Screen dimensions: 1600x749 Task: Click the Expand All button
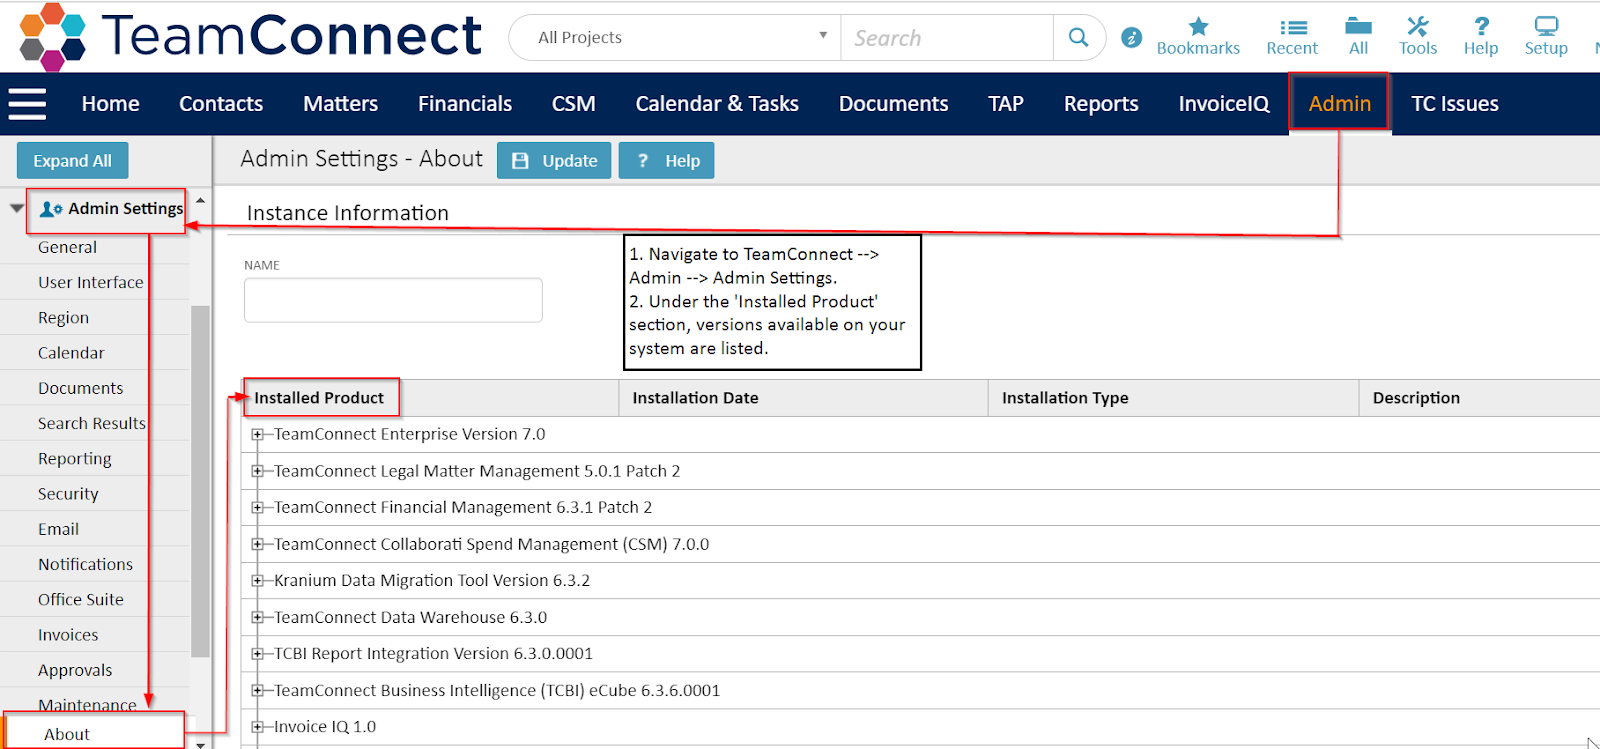pos(72,161)
